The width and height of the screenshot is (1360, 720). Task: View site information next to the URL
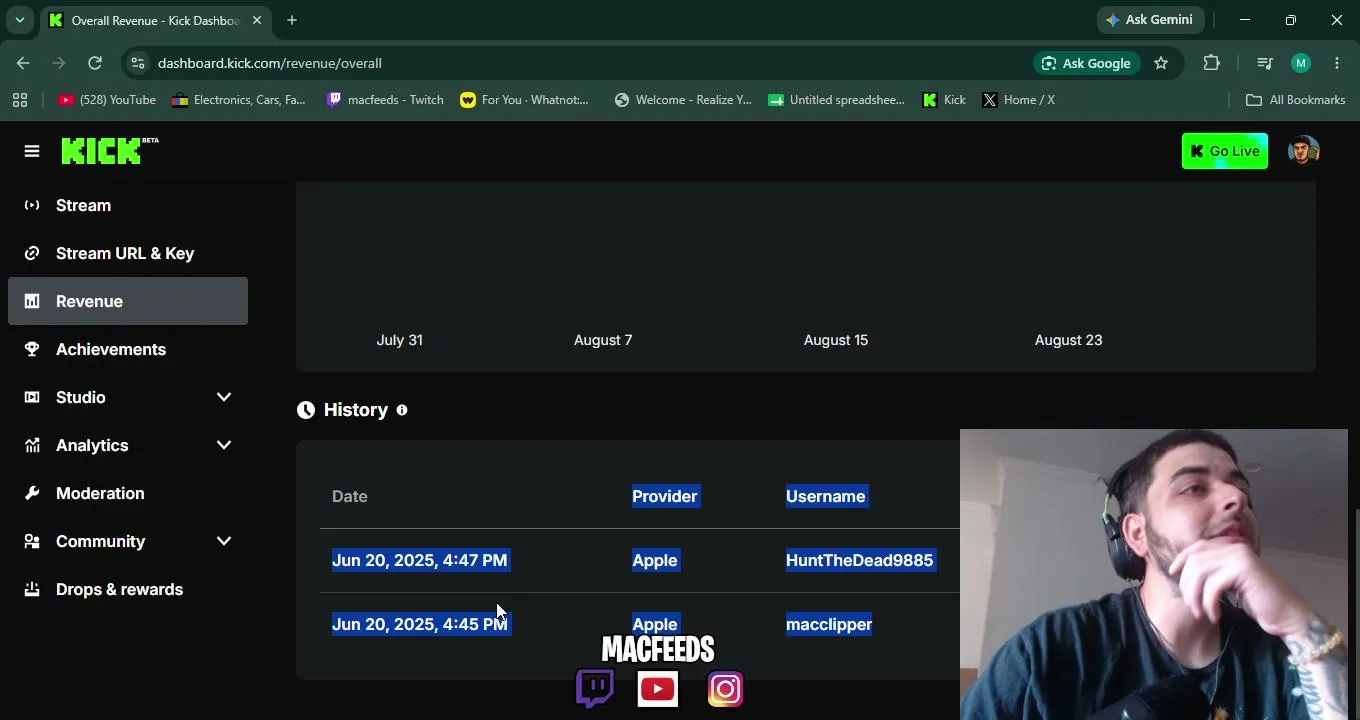(138, 63)
